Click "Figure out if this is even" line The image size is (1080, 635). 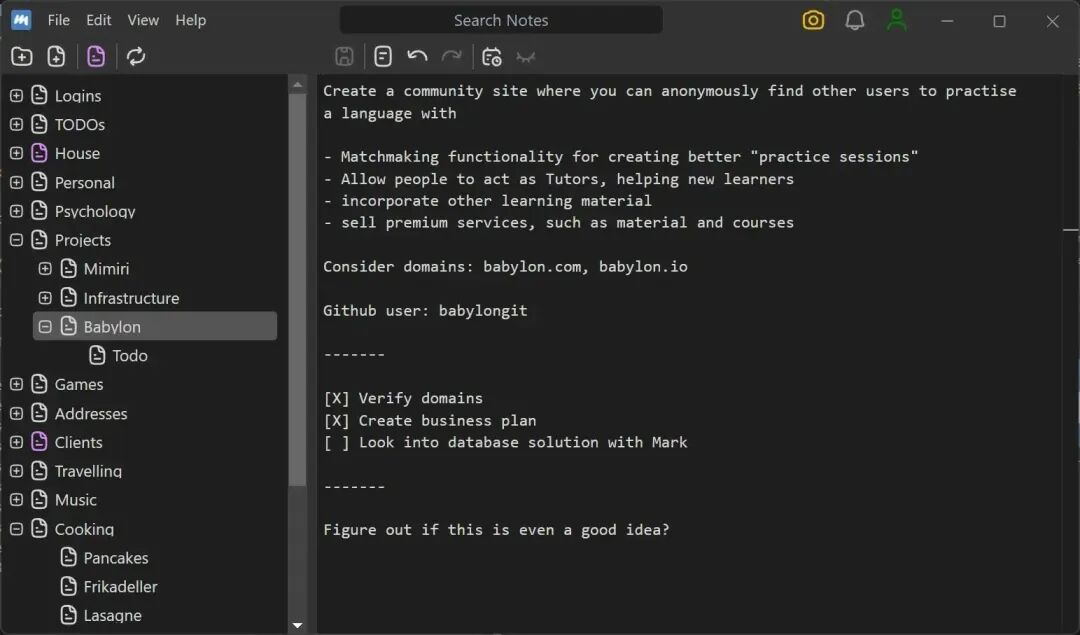pyautogui.click(x=496, y=530)
